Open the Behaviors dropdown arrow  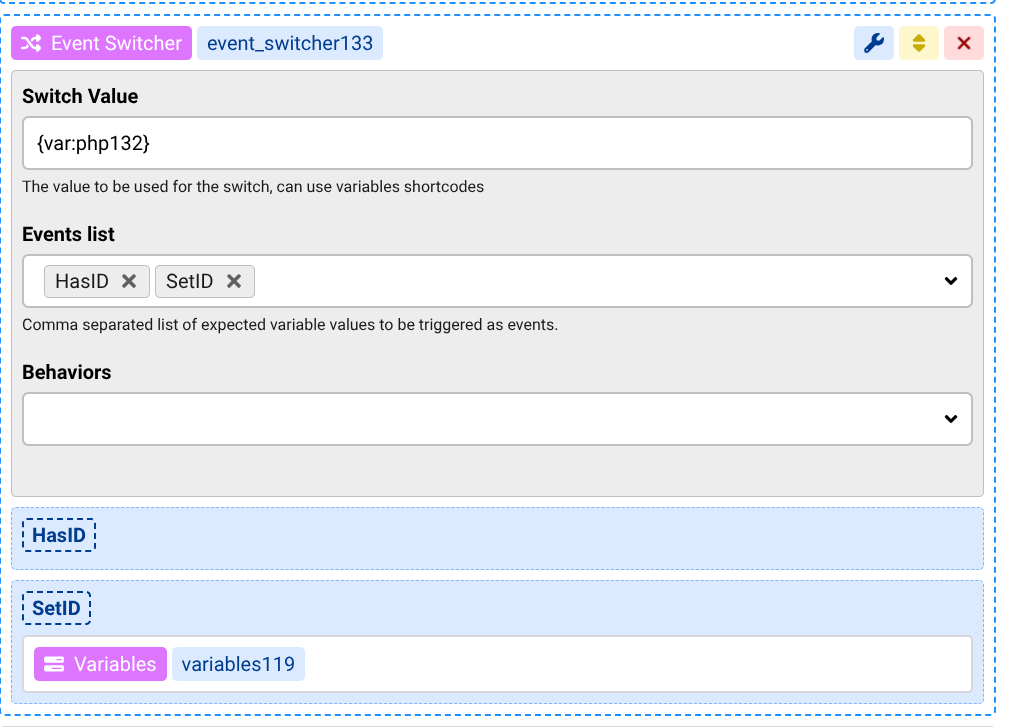pyautogui.click(x=950, y=419)
